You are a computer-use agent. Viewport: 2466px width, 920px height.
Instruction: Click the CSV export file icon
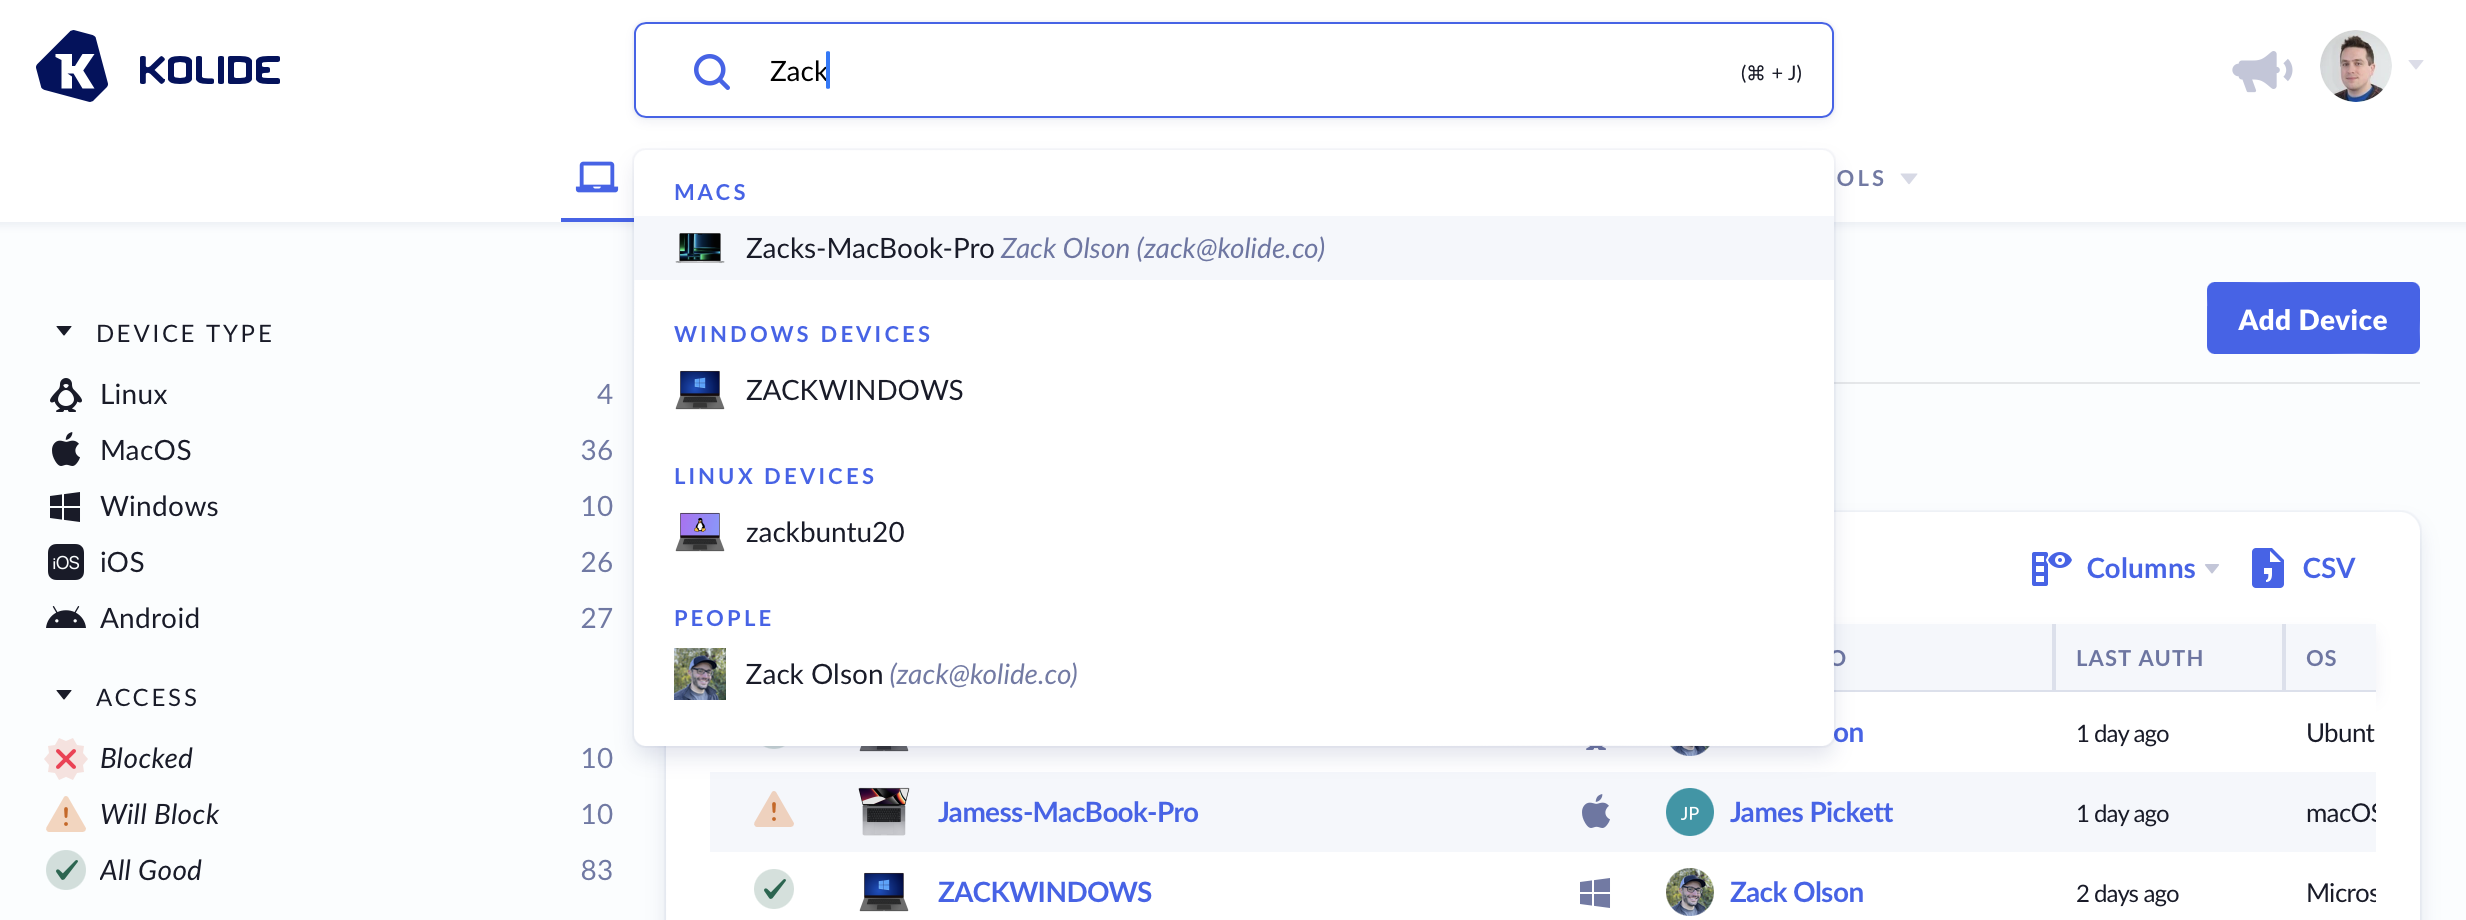(2267, 568)
